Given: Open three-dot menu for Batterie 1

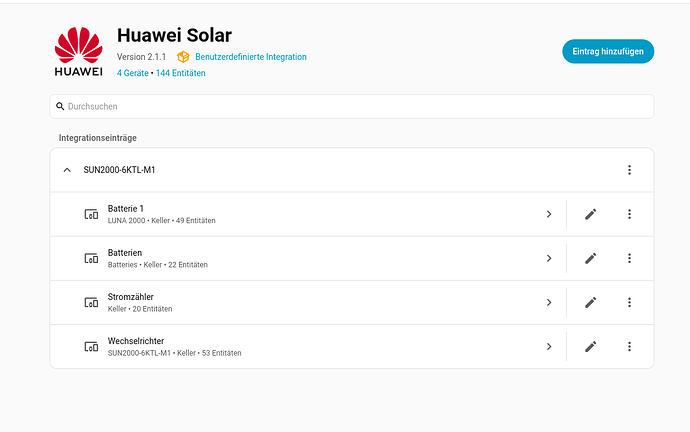Looking at the screenshot, I should coord(629,214).
